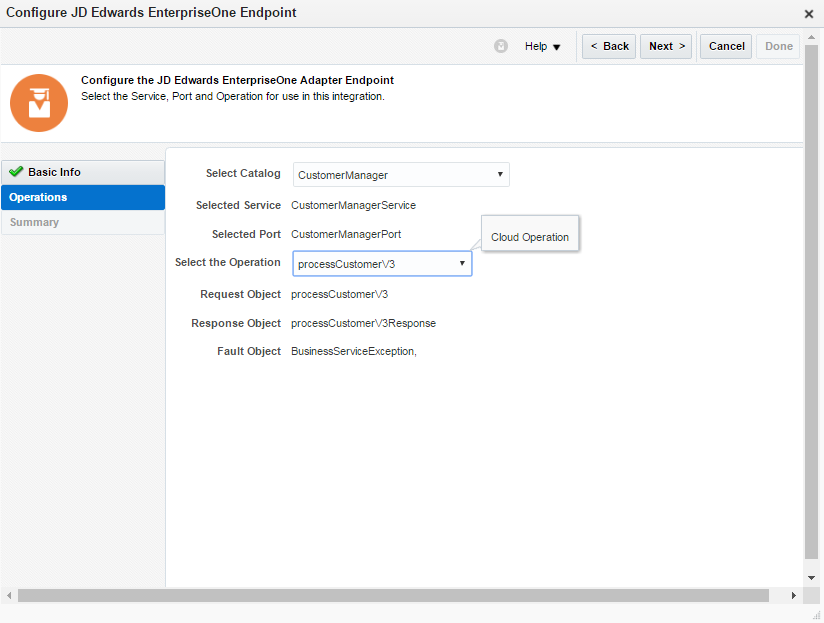This screenshot has width=824, height=623.
Task: Select the Operations step in sidebar
Action: pos(83,197)
